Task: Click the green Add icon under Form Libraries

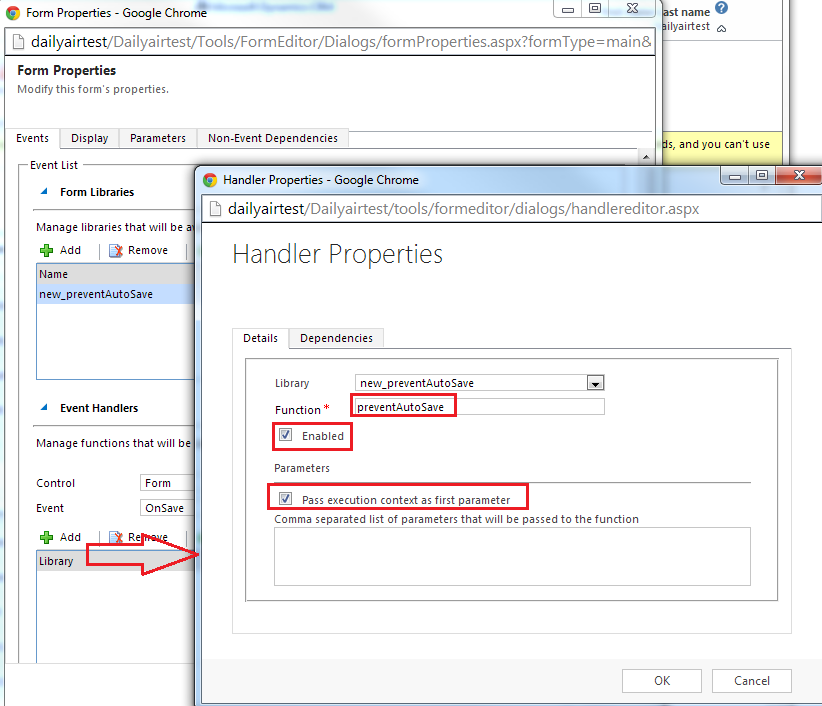Action: [47, 250]
